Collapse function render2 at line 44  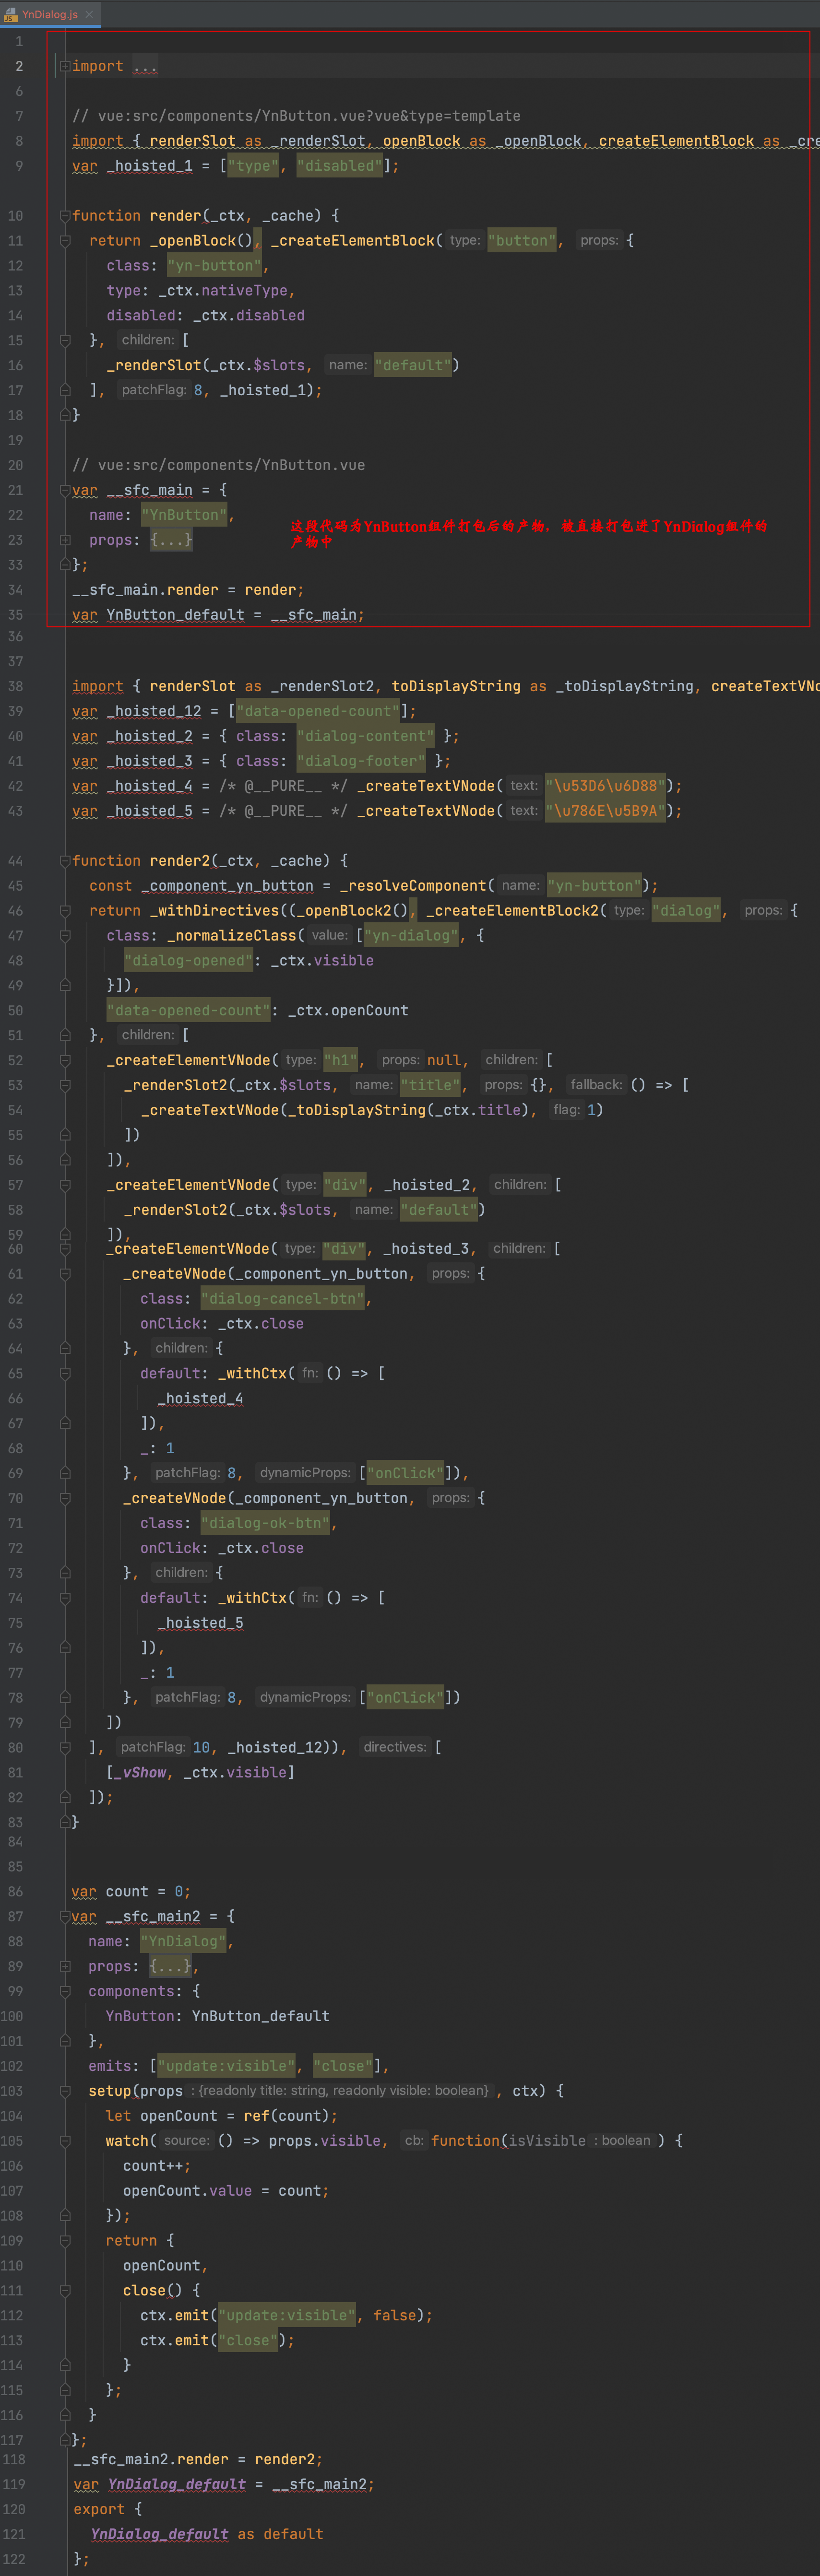point(65,861)
